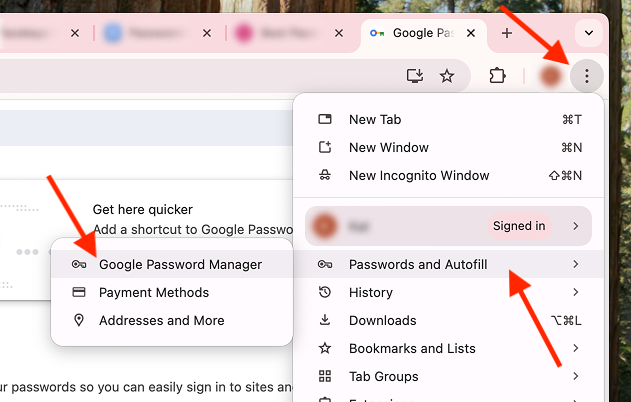Viewport: 631px width, 402px height.
Task: Click key icon beside Passwords and Autofill
Action: click(325, 264)
